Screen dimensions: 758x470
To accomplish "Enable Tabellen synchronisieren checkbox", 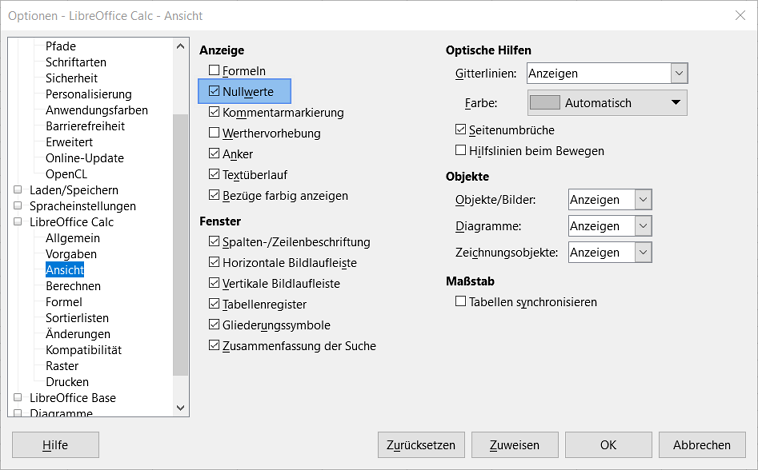I will (461, 302).
